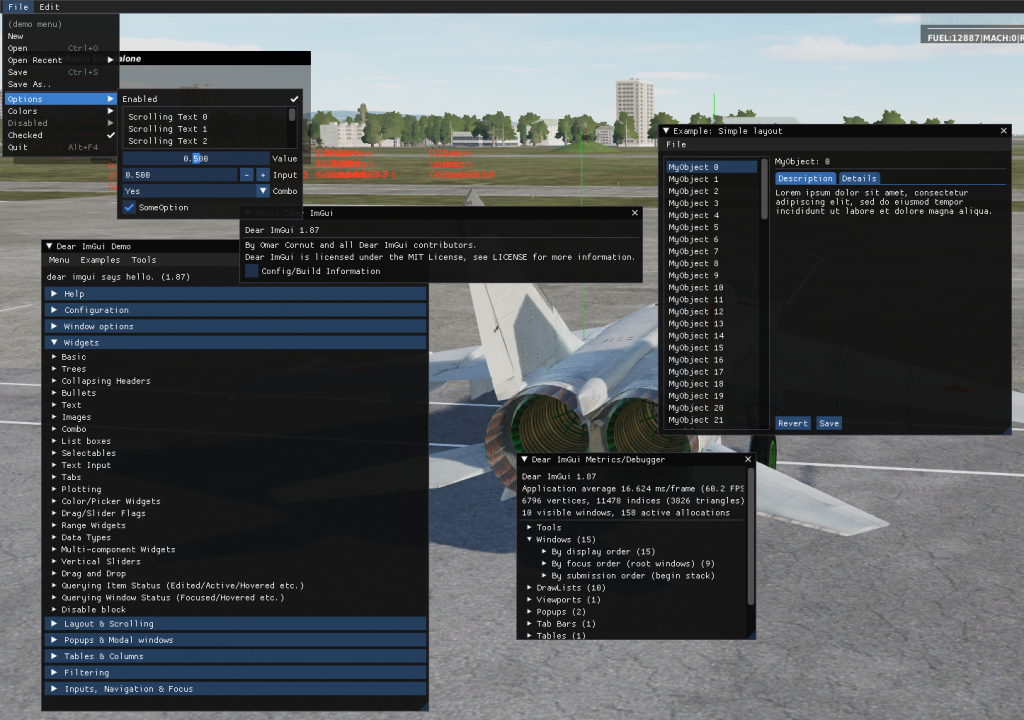Expand the Basic tree node
This screenshot has height=720, width=1024.
[55, 357]
